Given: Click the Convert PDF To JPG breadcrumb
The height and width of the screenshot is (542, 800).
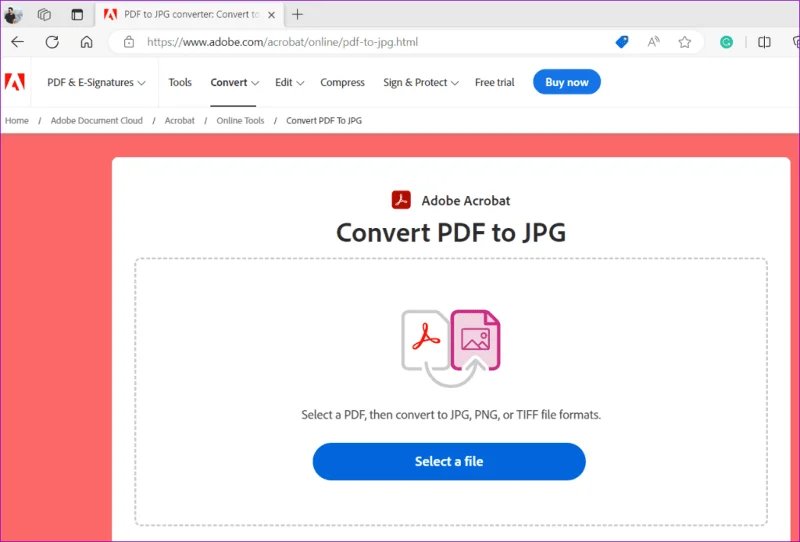Looking at the screenshot, I should pyautogui.click(x=324, y=120).
